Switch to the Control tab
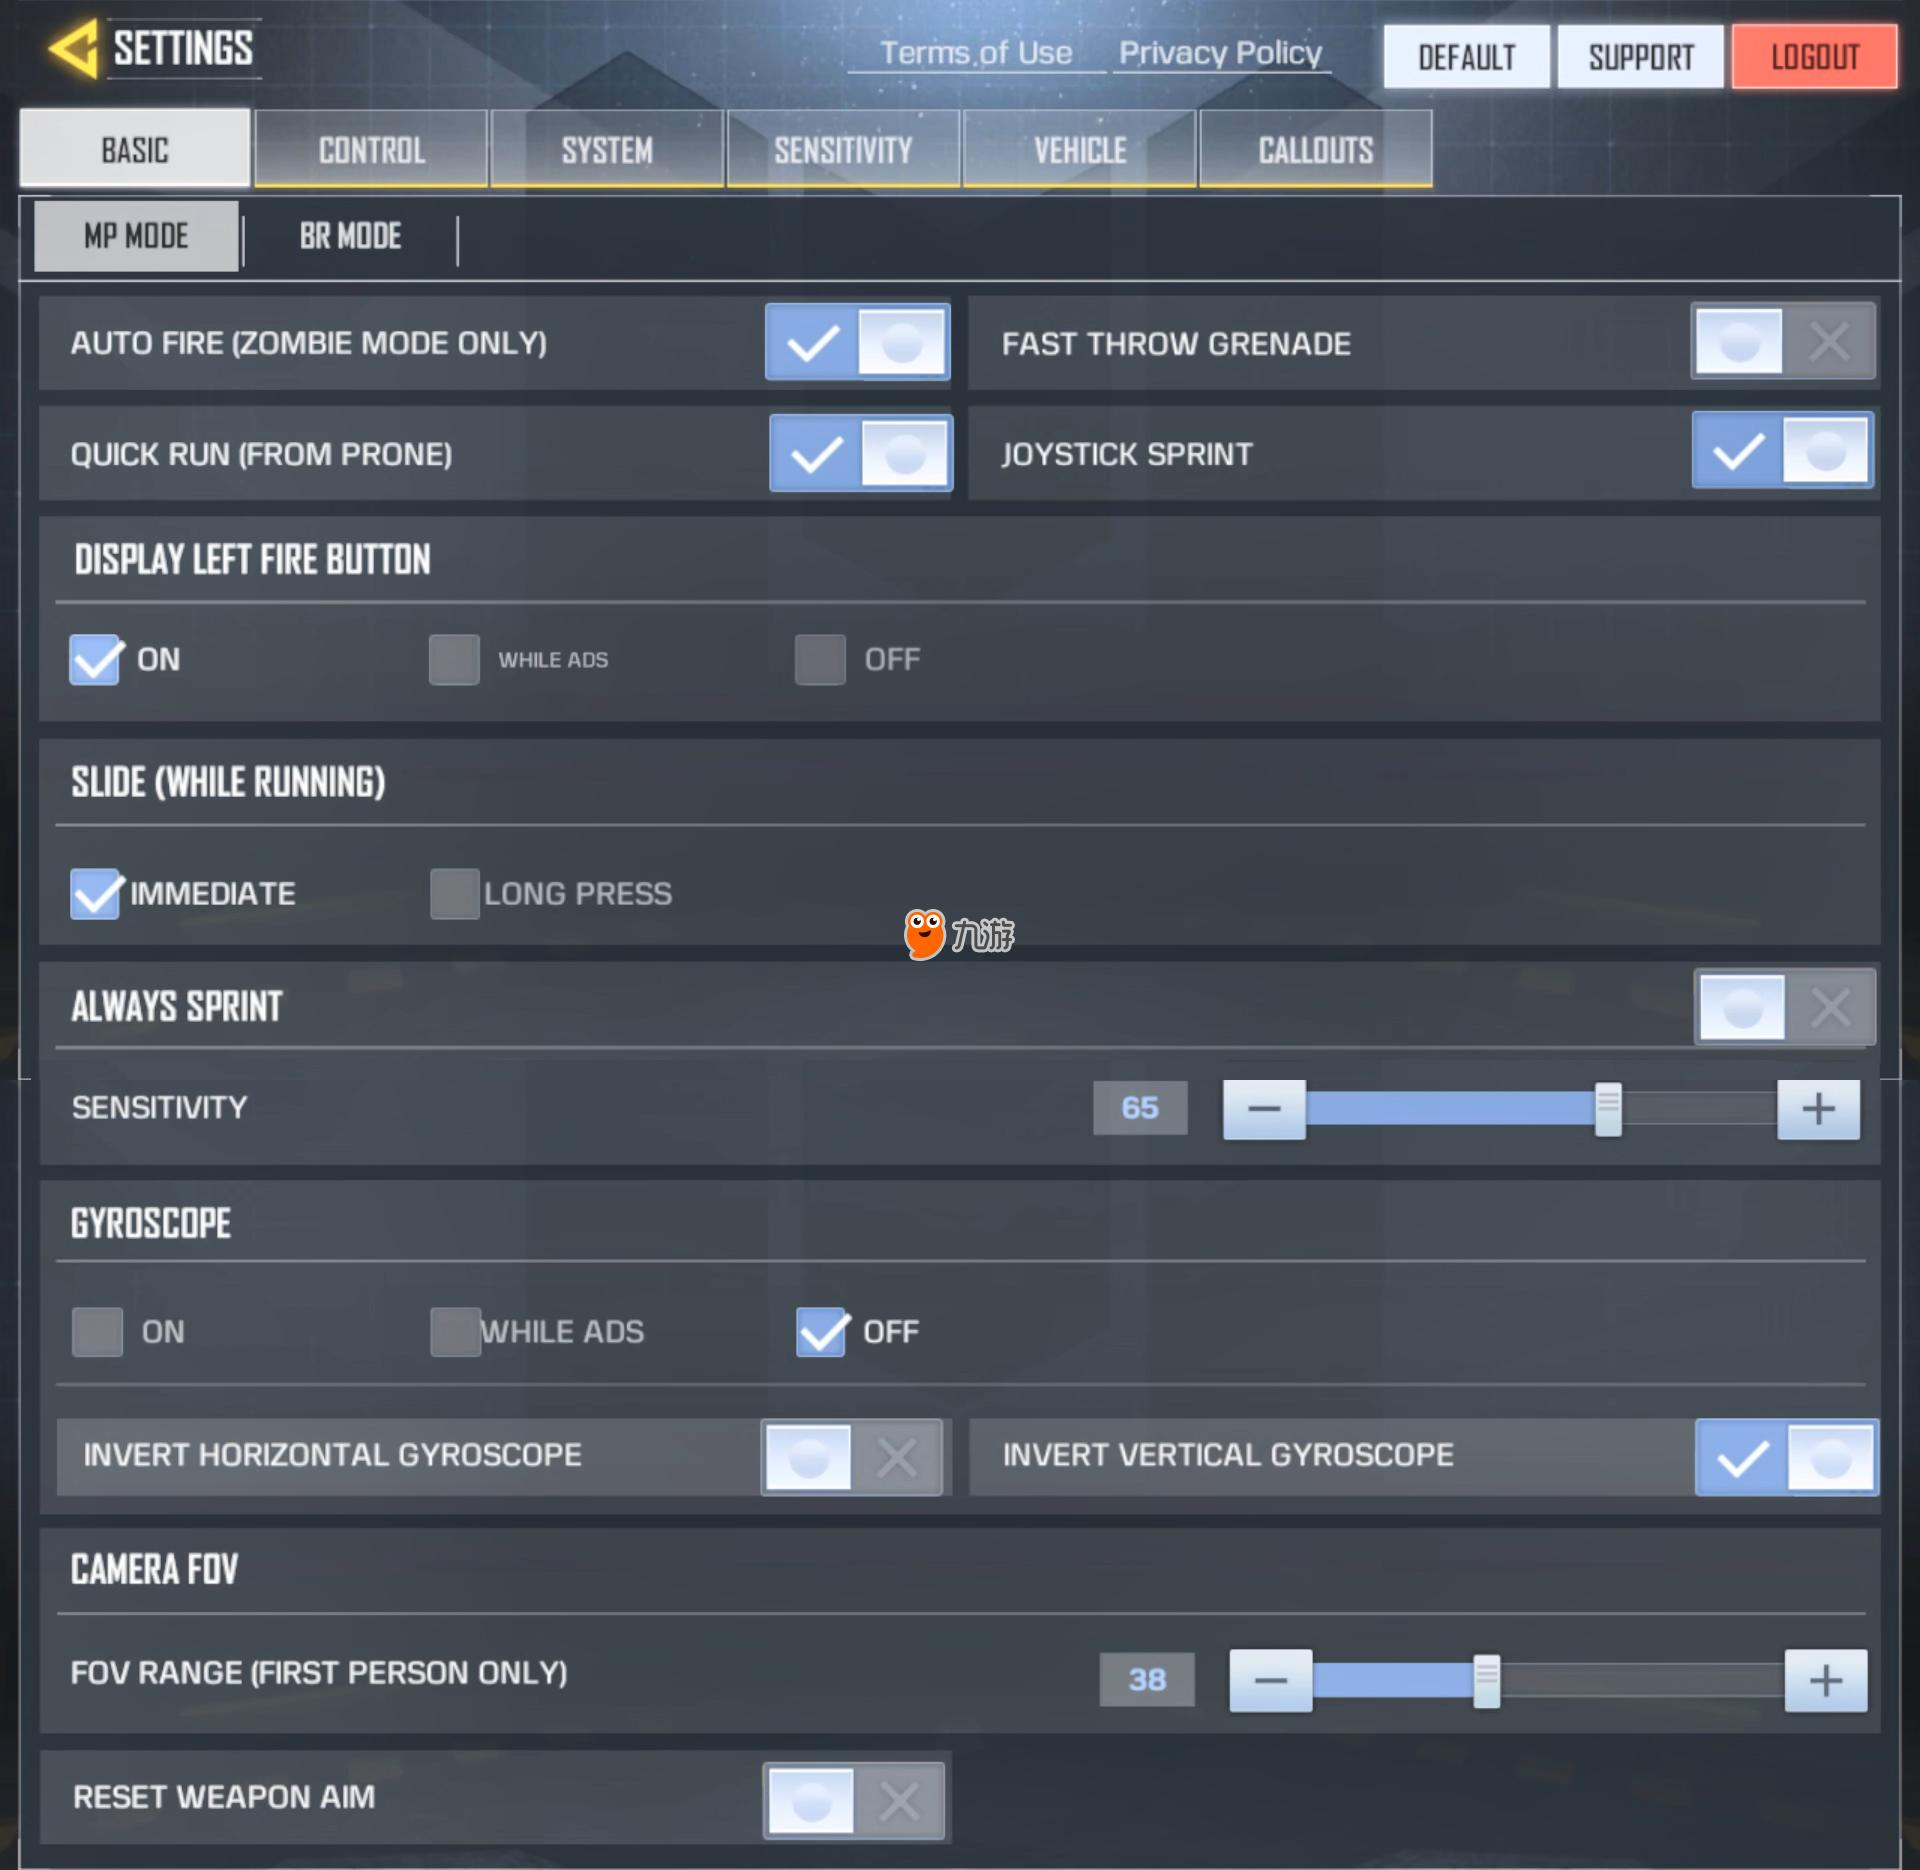 [371, 148]
